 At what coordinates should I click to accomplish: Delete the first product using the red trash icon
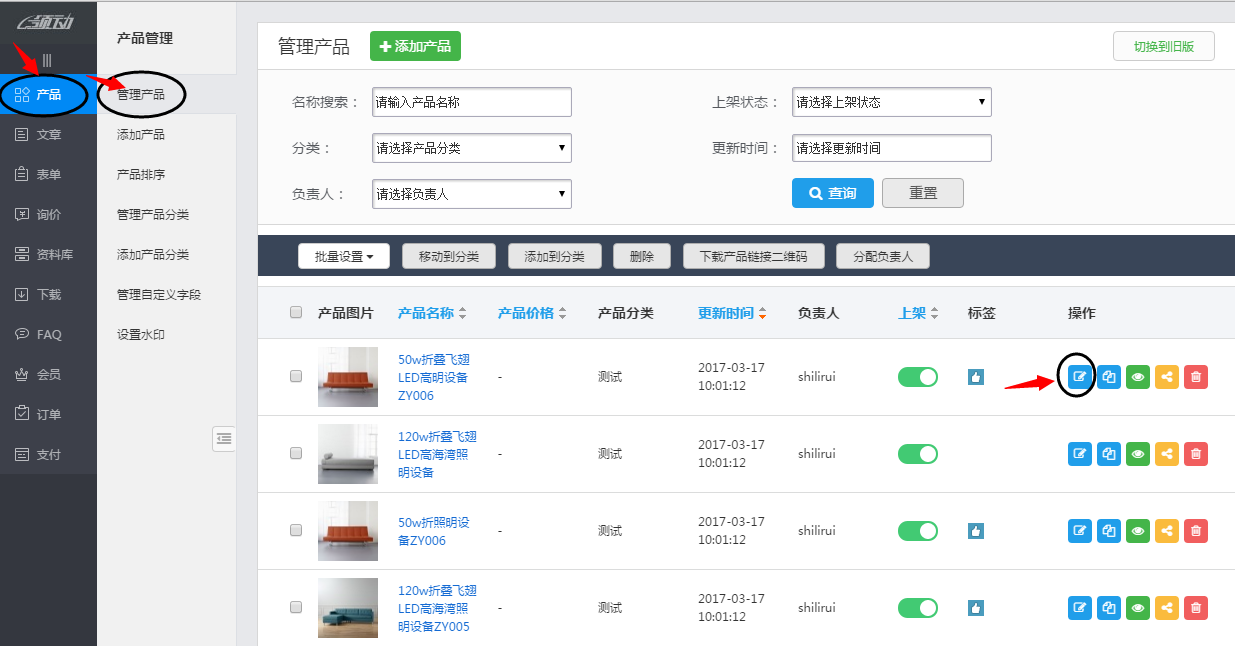pyautogui.click(x=1195, y=377)
